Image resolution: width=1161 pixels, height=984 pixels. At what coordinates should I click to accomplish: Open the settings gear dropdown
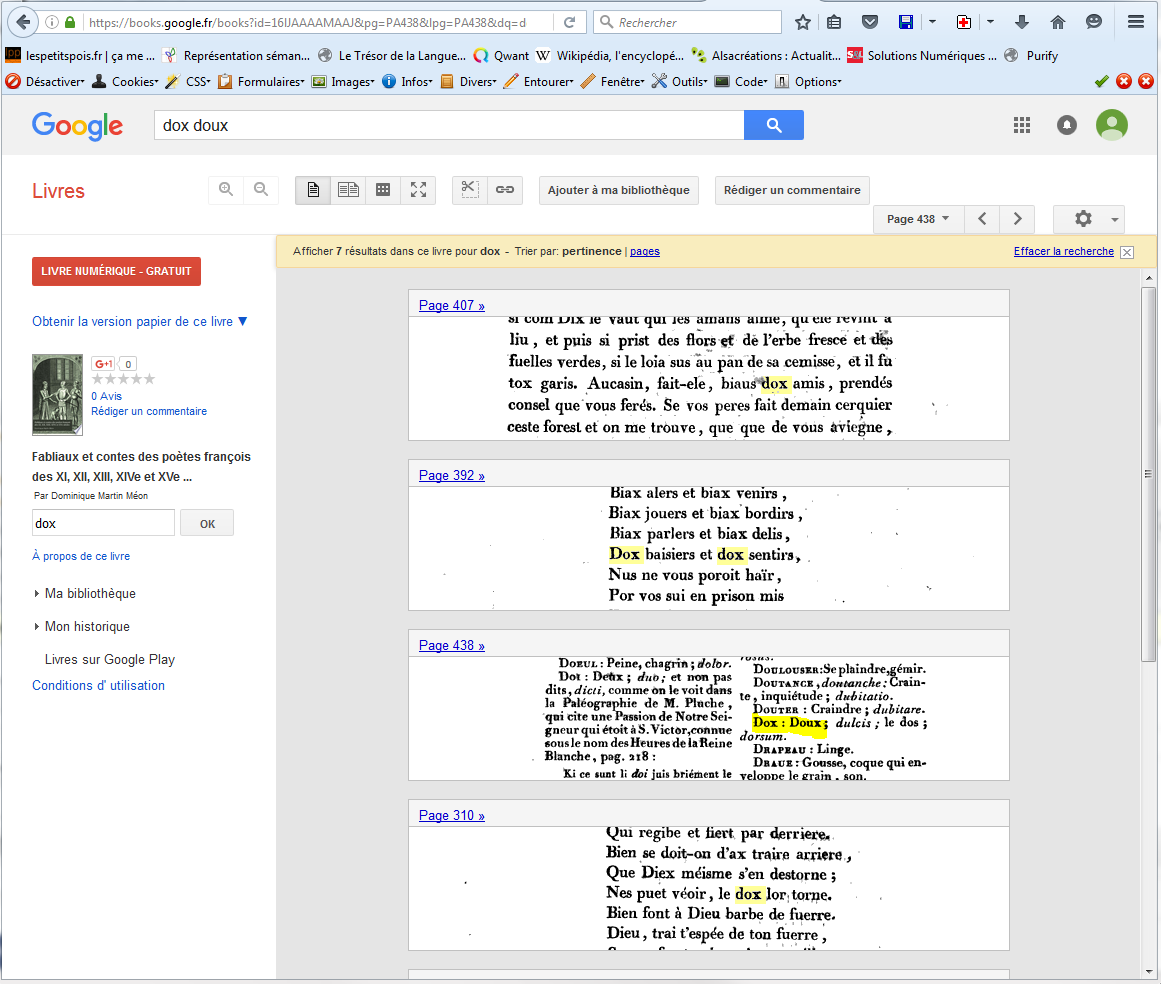click(x=1089, y=219)
